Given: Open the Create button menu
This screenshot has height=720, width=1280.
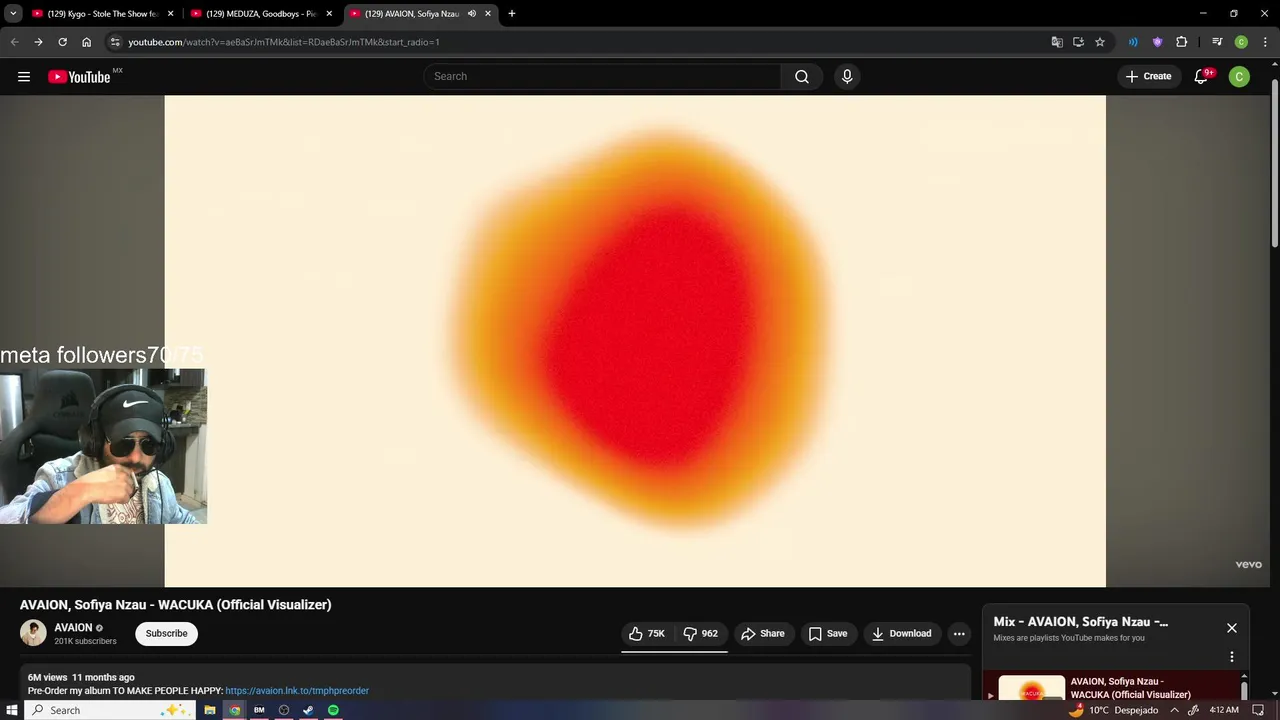Looking at the screenshot, I should click(x=1148, y=77).
